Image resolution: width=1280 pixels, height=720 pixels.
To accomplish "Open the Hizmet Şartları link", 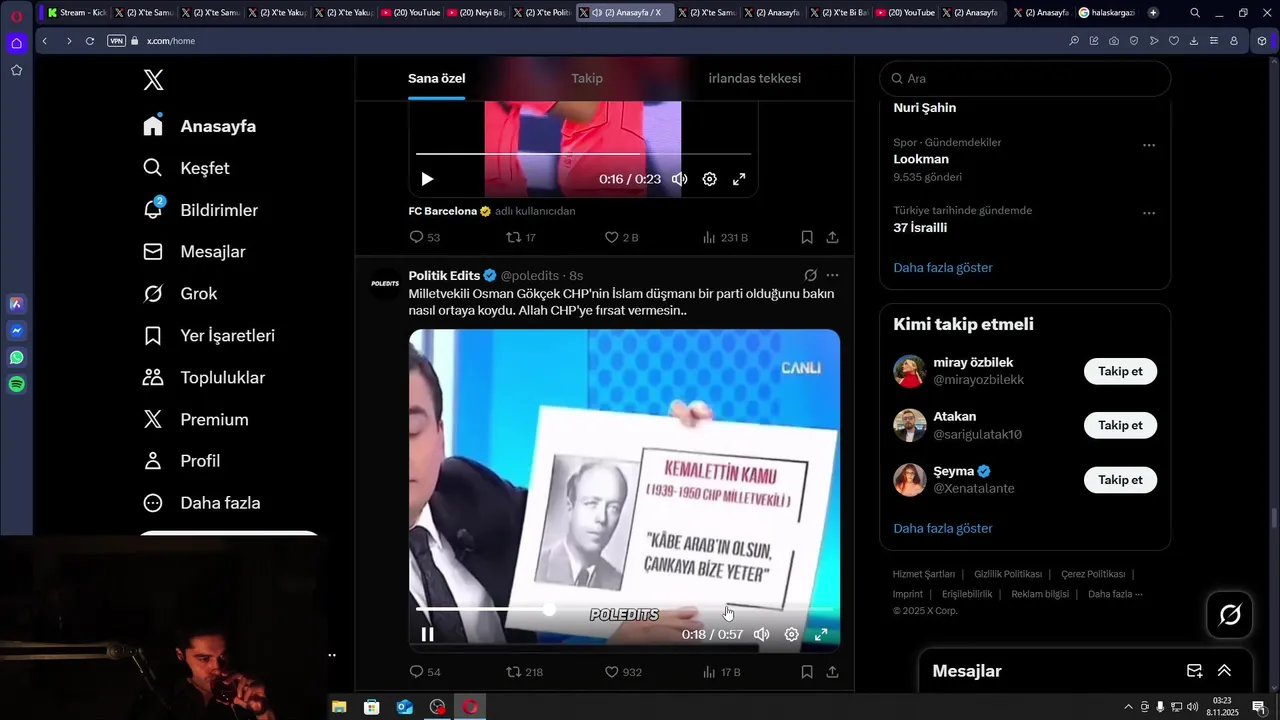I will (x=924, y=574).
